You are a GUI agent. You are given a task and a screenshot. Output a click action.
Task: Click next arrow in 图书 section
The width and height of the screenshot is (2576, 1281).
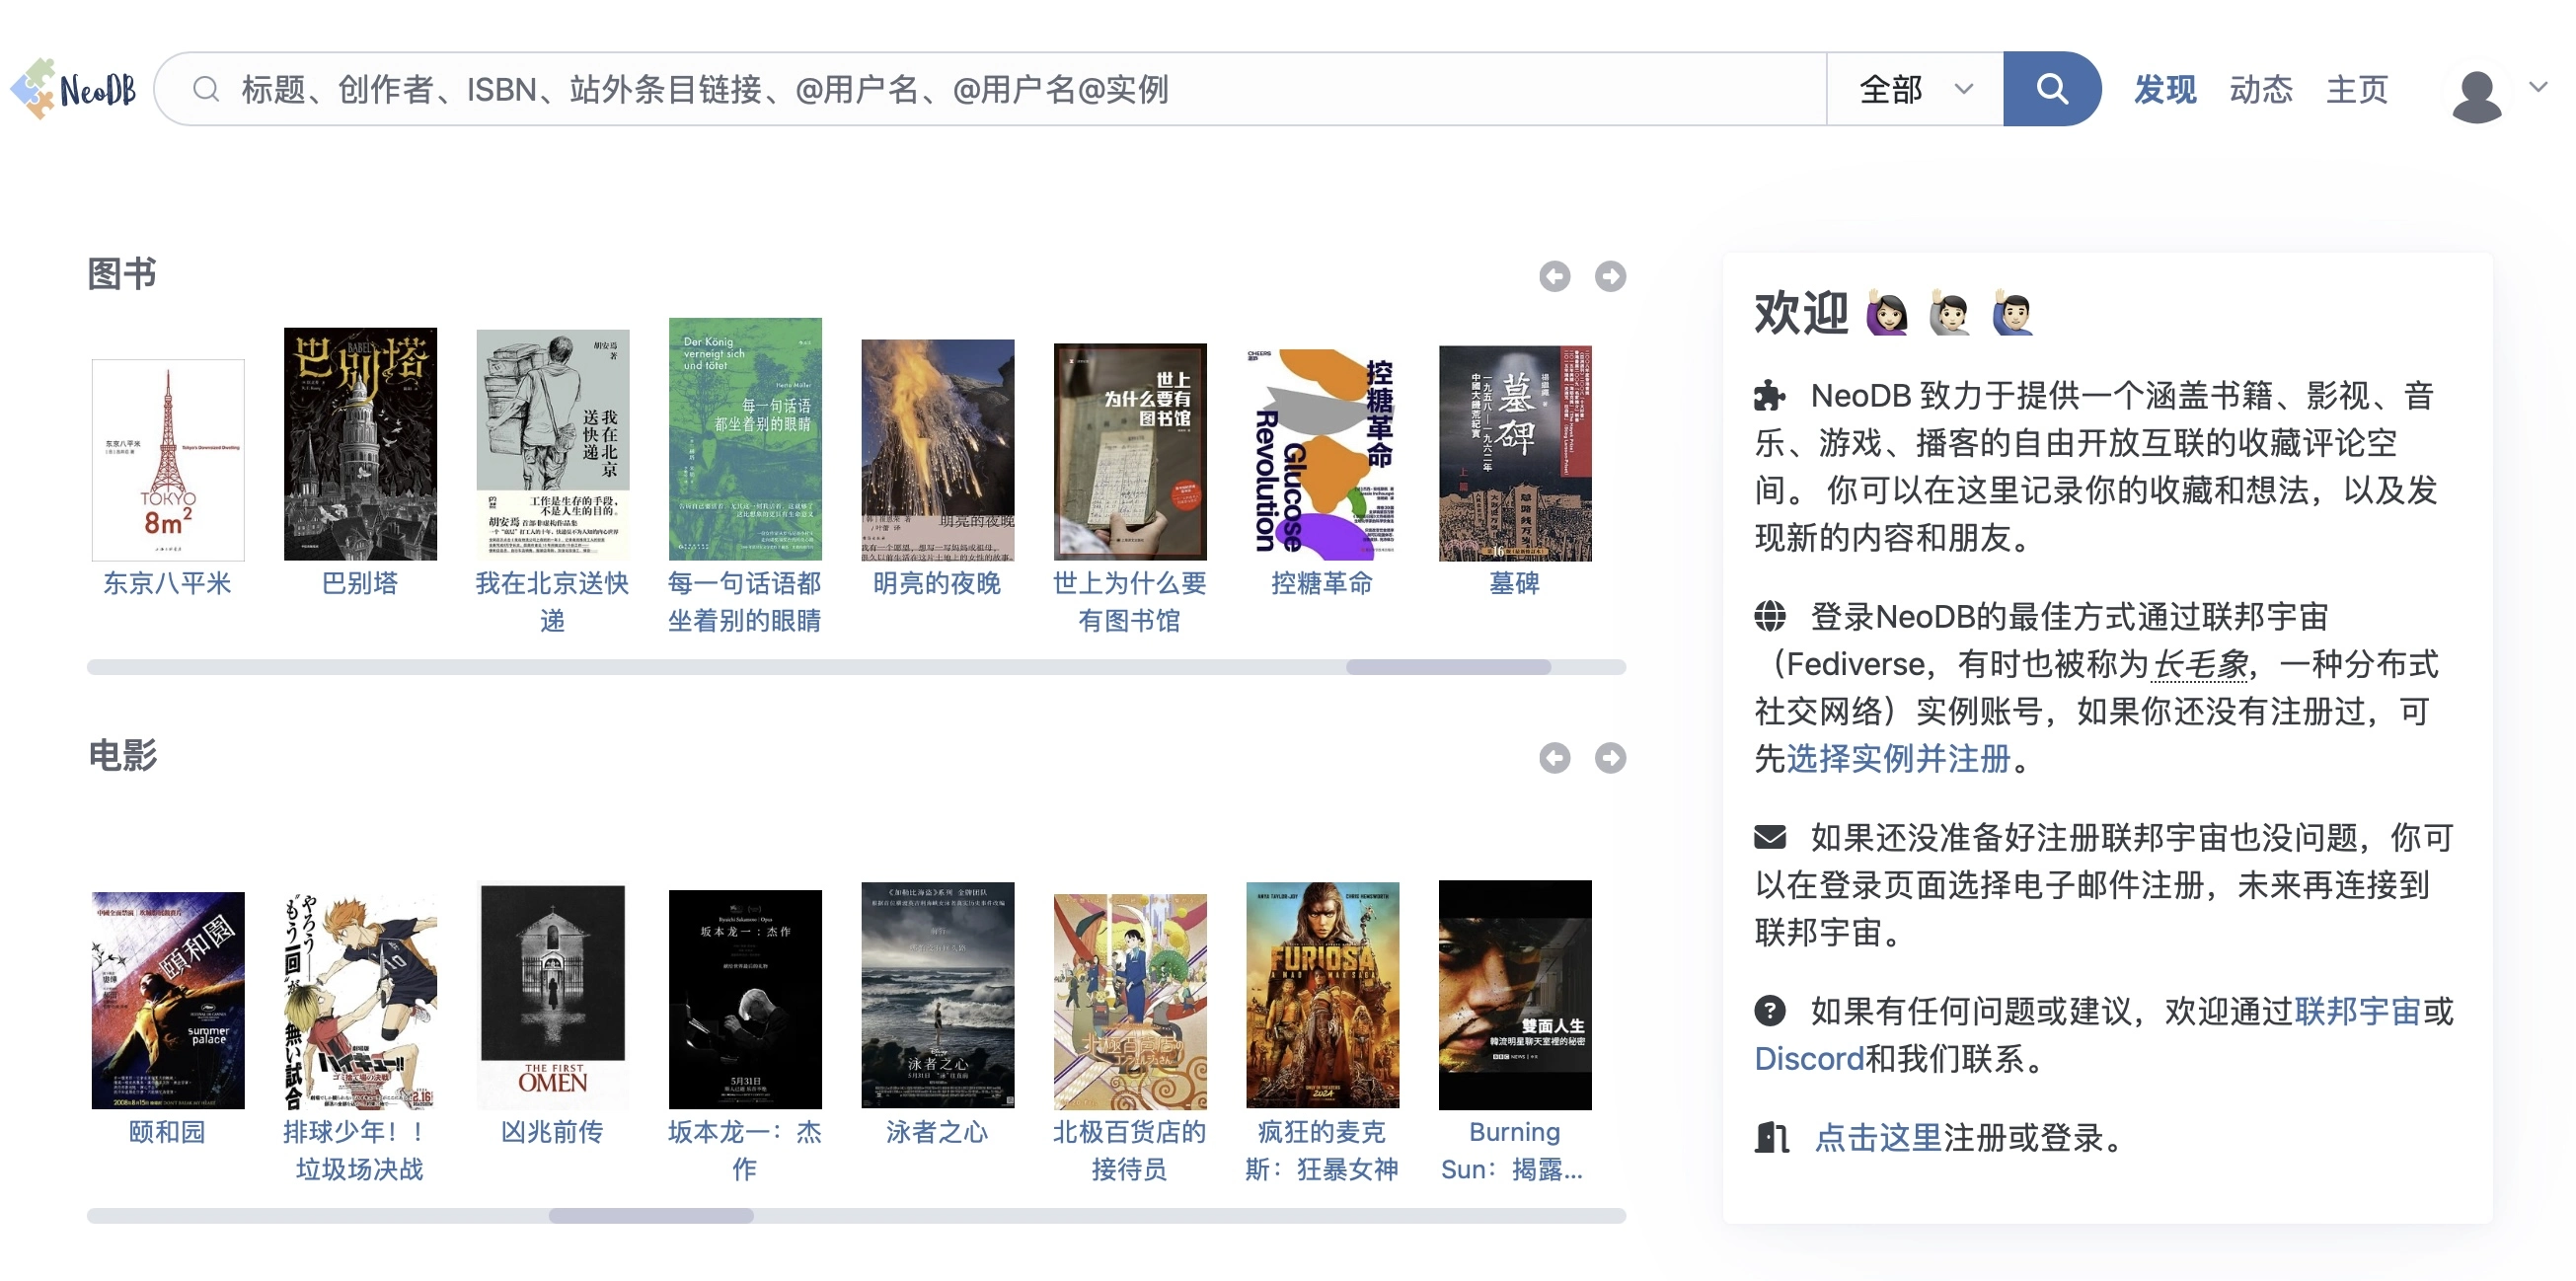(x=1610, y=276)
